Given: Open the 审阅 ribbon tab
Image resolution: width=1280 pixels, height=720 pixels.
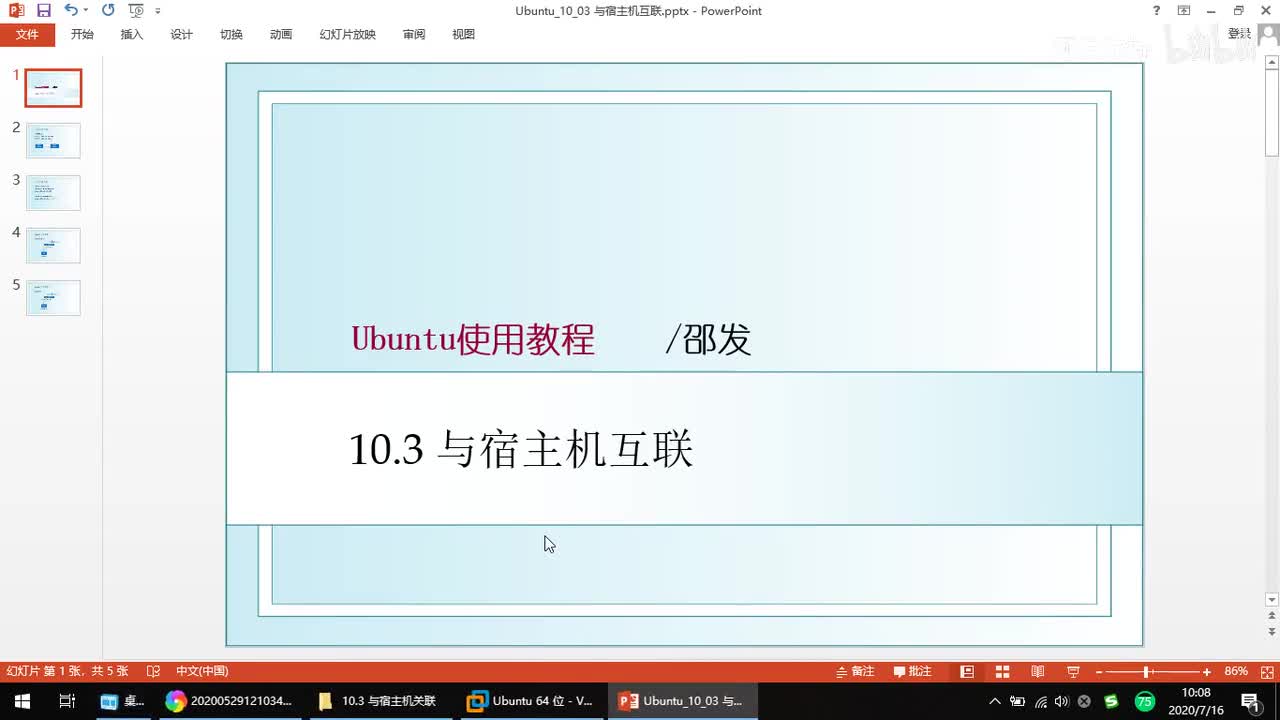Looking at the screenshot, I should (414, 34).
